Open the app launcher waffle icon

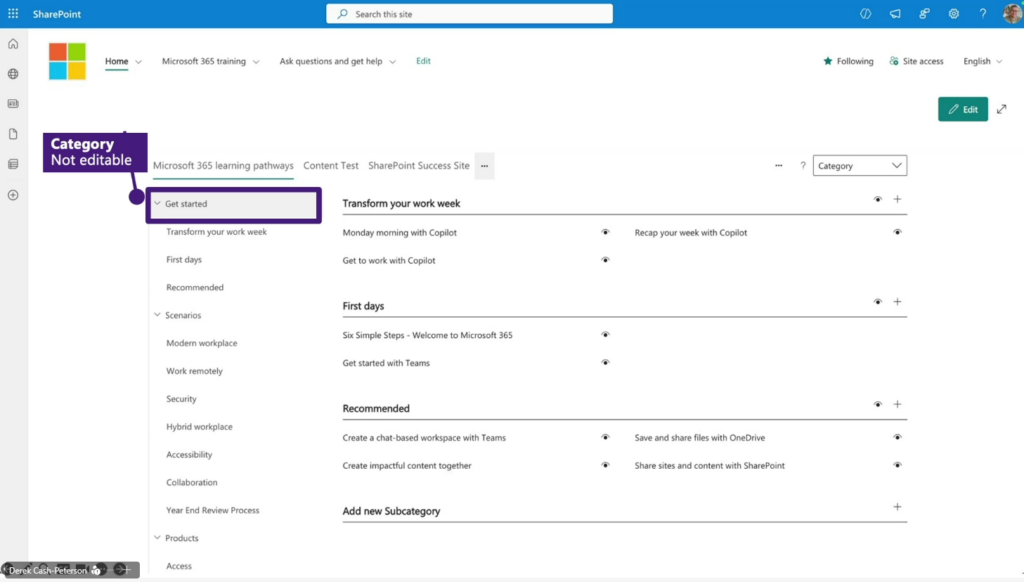[x=13, y=14]
